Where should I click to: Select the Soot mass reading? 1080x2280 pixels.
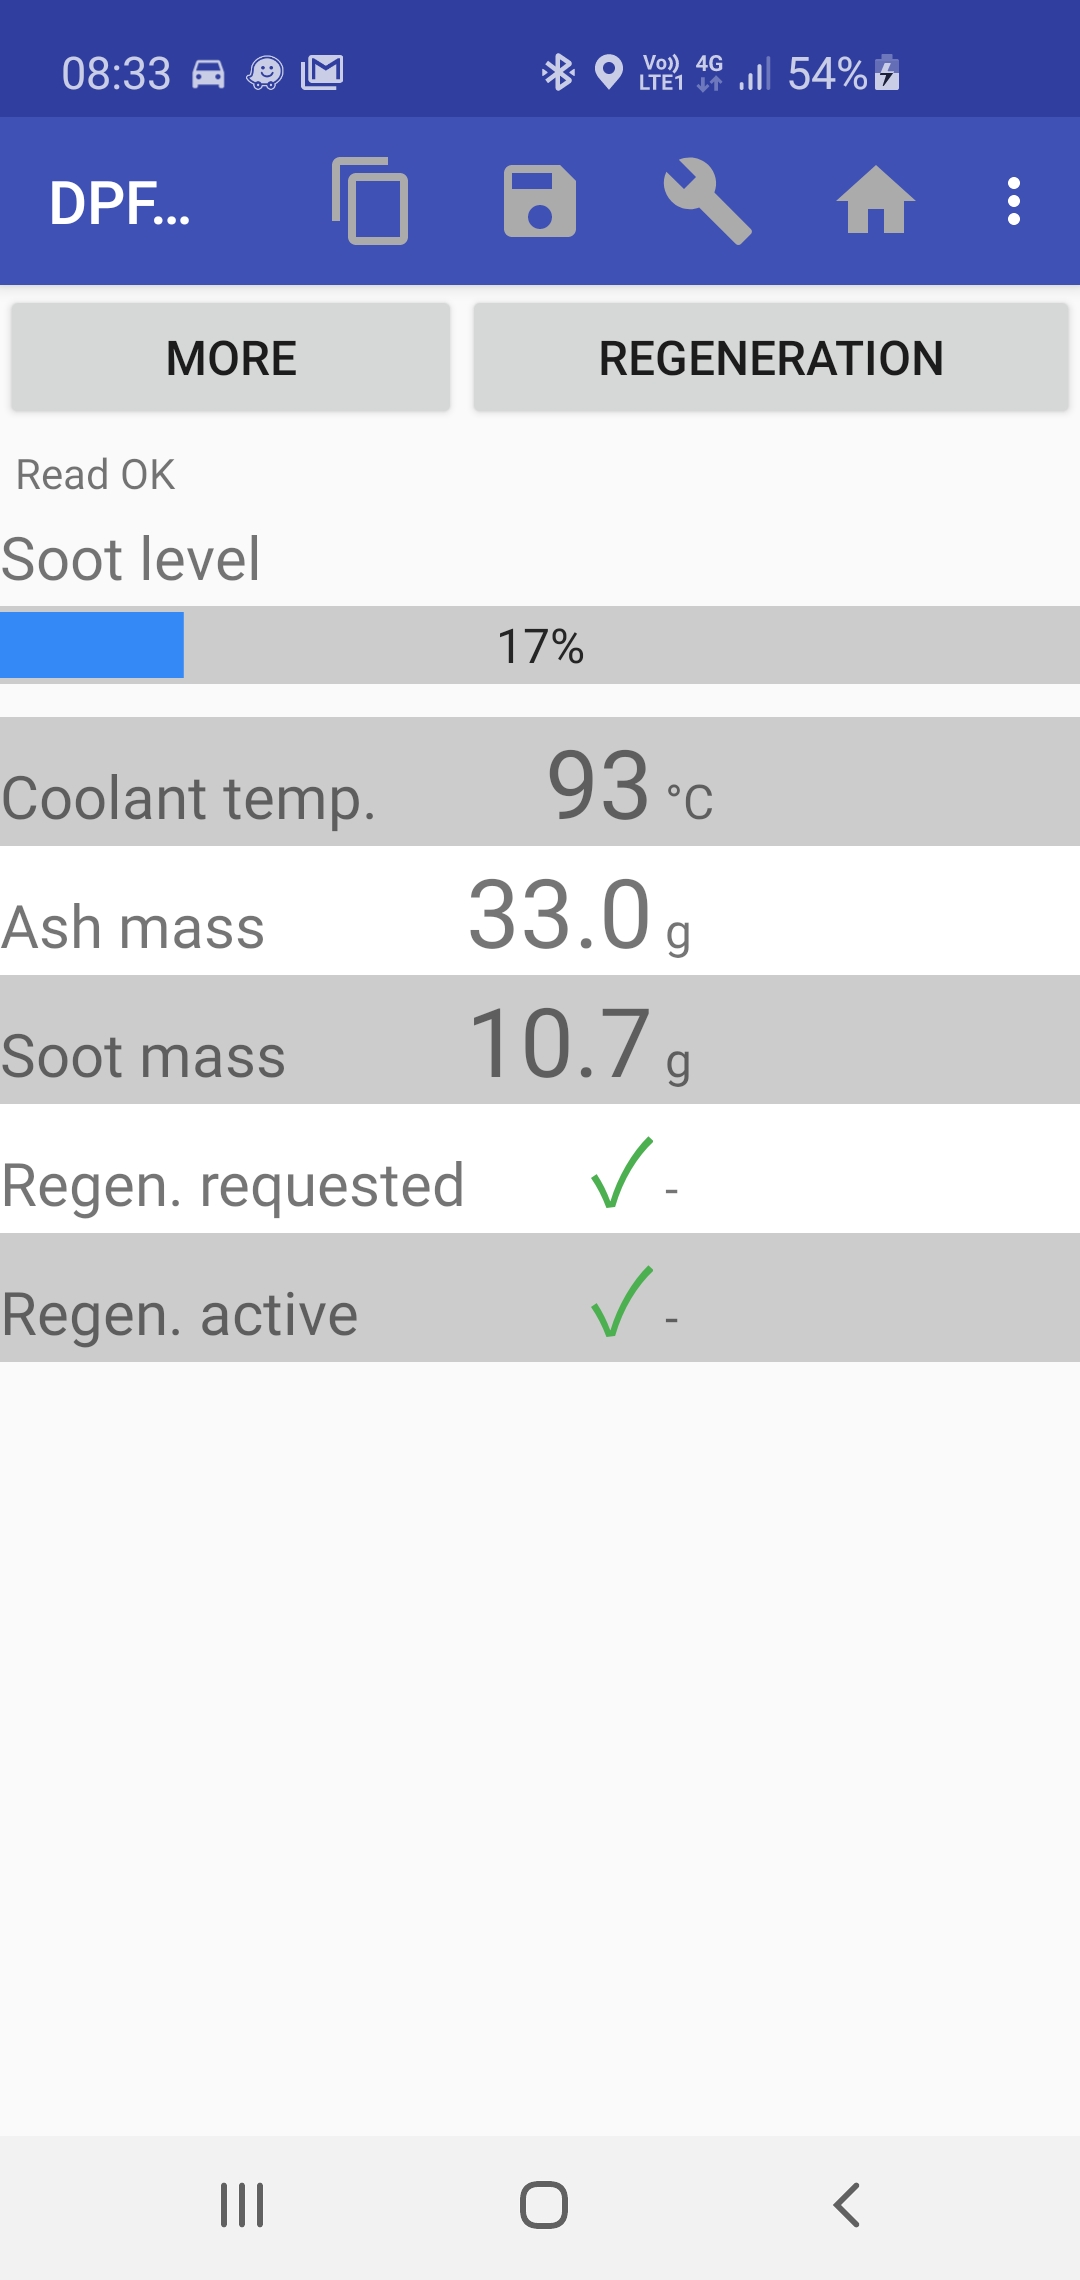560,1043
